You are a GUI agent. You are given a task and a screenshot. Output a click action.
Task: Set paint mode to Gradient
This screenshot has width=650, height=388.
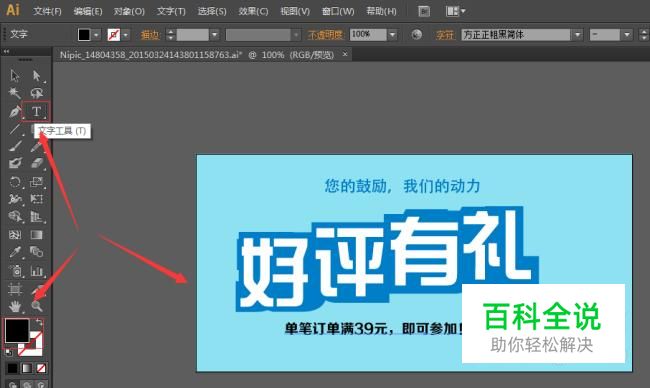[27, 368]
